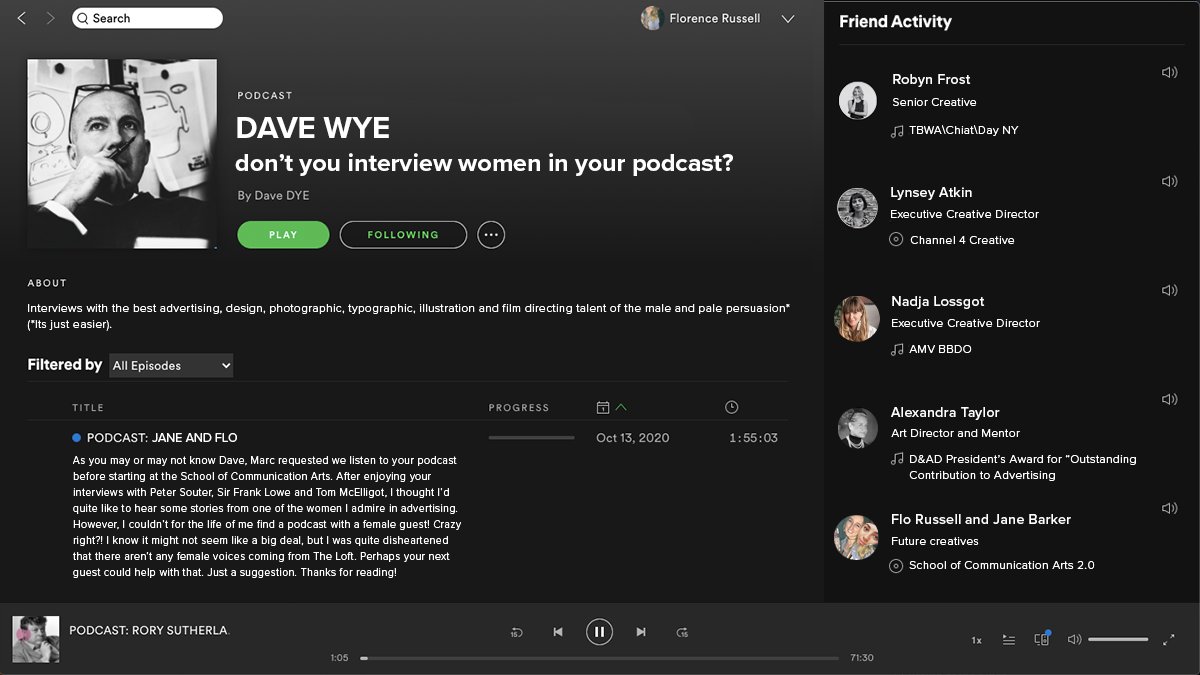Go to the previous track
The height and width of the screenshot is (675, 1200).
click(x=558, y=632)
